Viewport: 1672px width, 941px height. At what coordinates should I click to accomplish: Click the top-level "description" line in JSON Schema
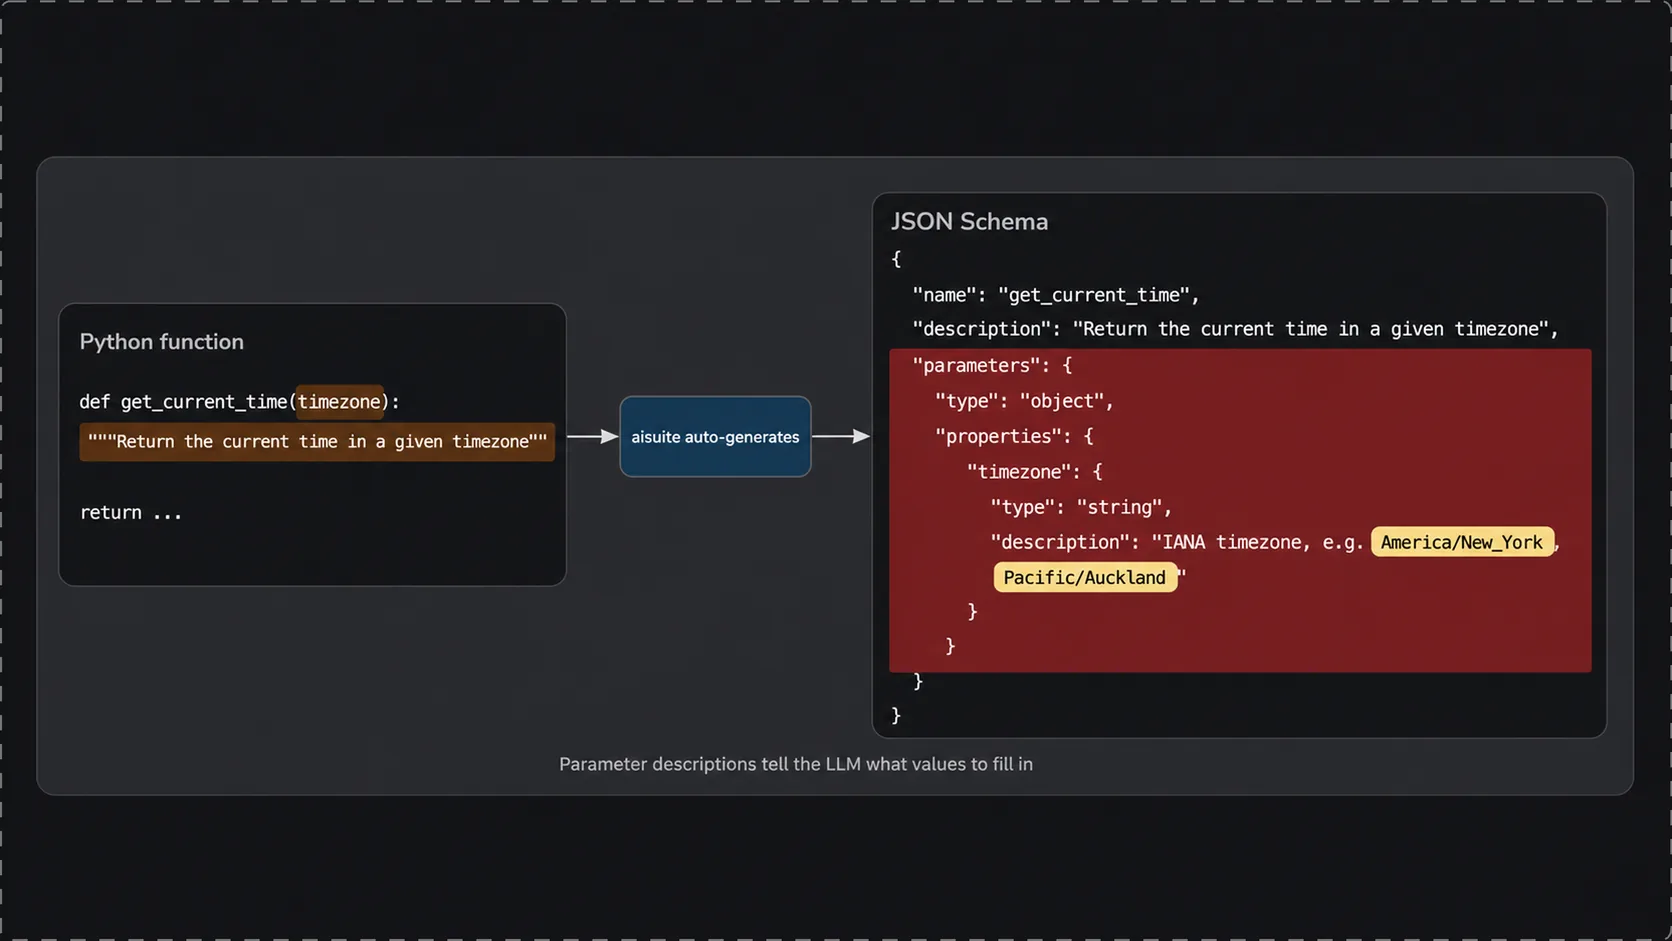pyautogui.click(x=1235, y=329)
